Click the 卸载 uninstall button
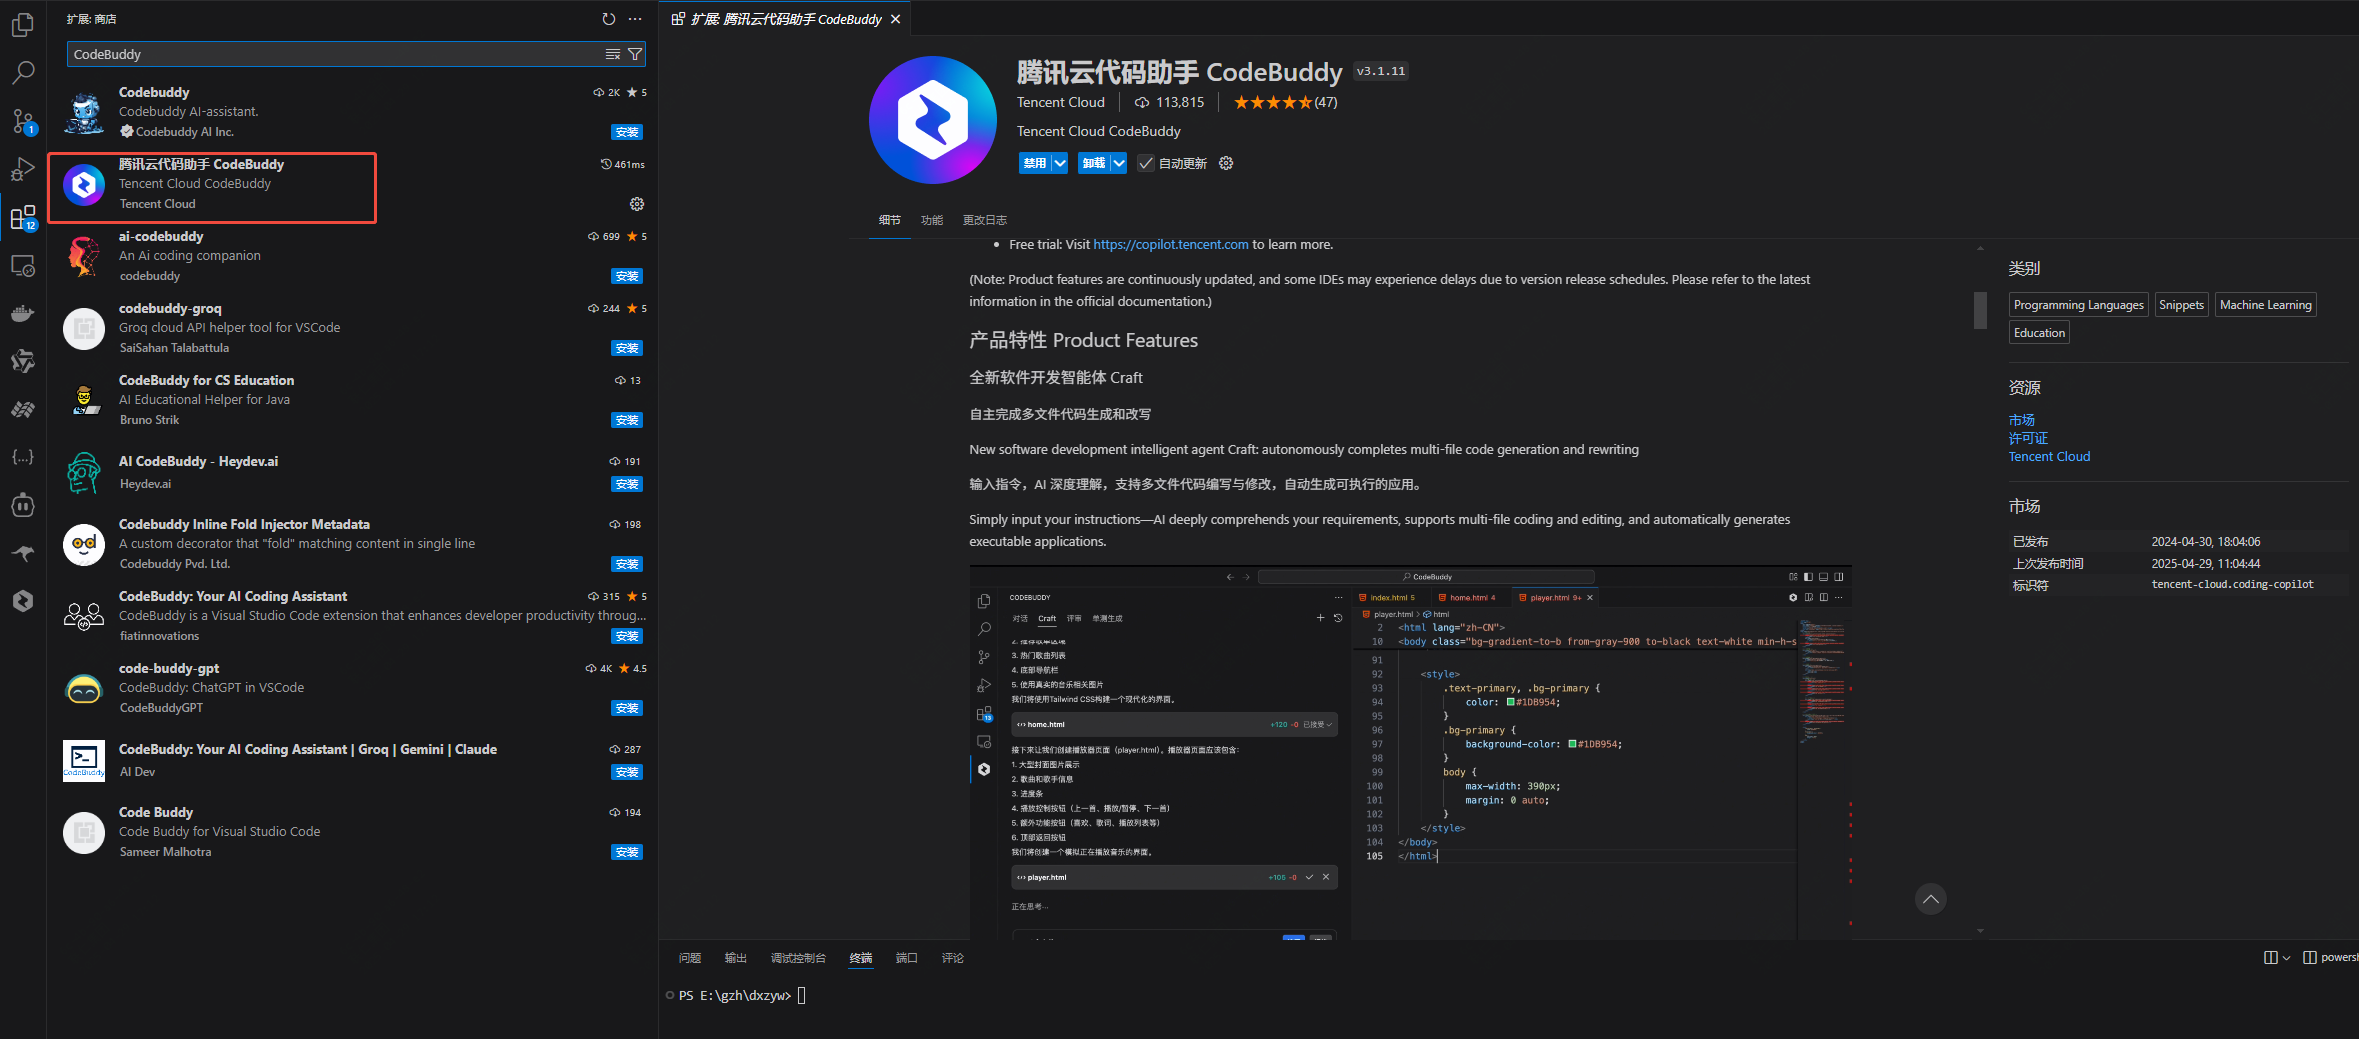 (1094, 163)
